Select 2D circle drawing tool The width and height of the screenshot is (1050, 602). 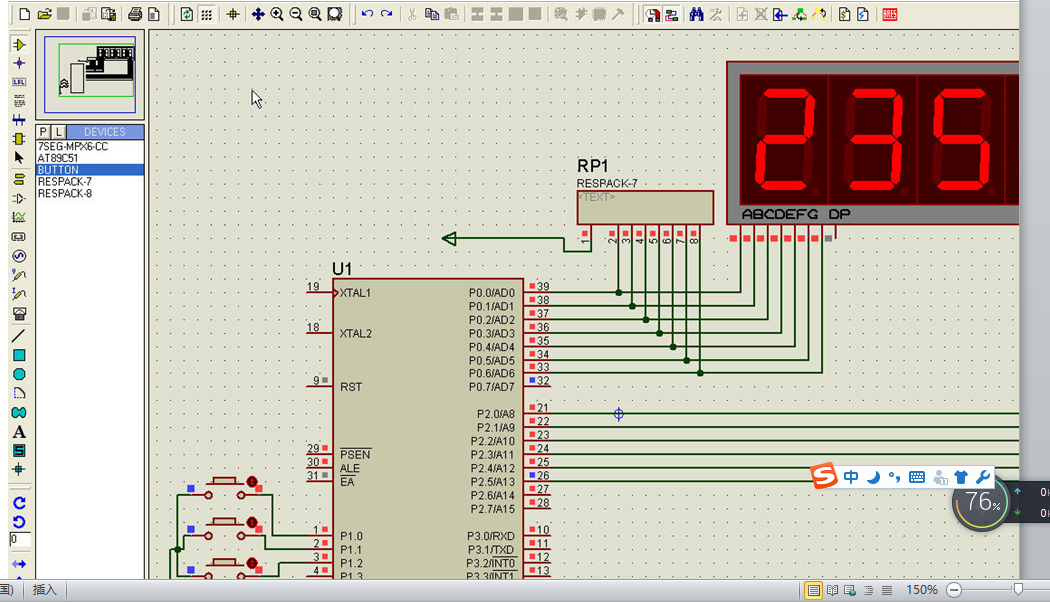19,374
